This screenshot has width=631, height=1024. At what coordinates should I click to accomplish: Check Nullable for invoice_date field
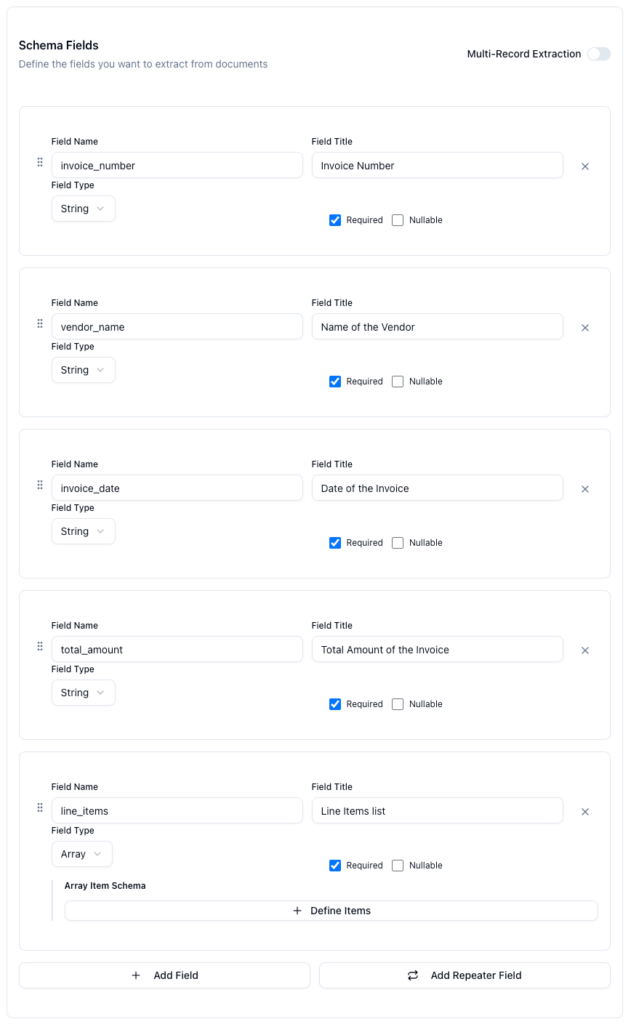pos(398,543)
